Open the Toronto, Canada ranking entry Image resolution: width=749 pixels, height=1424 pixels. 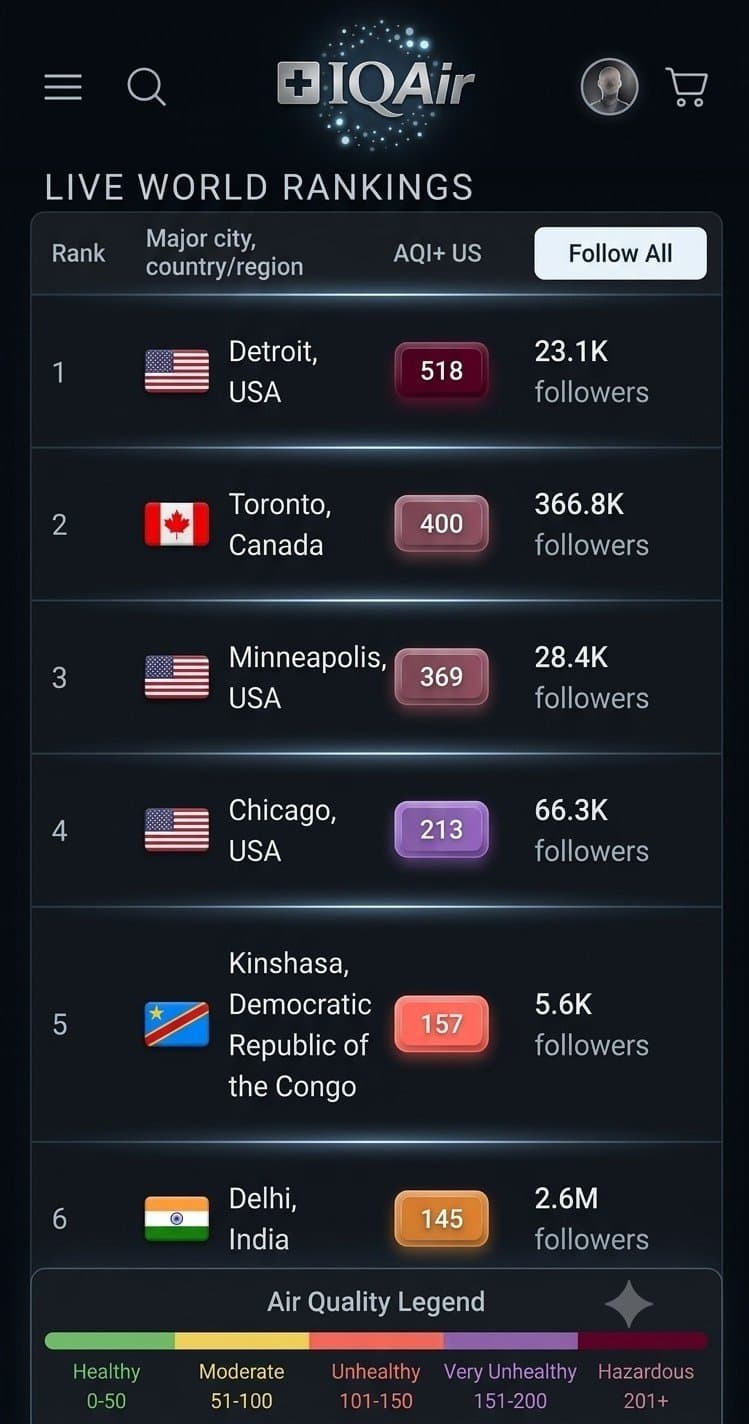pyautogui.click(x=376, y=524)
